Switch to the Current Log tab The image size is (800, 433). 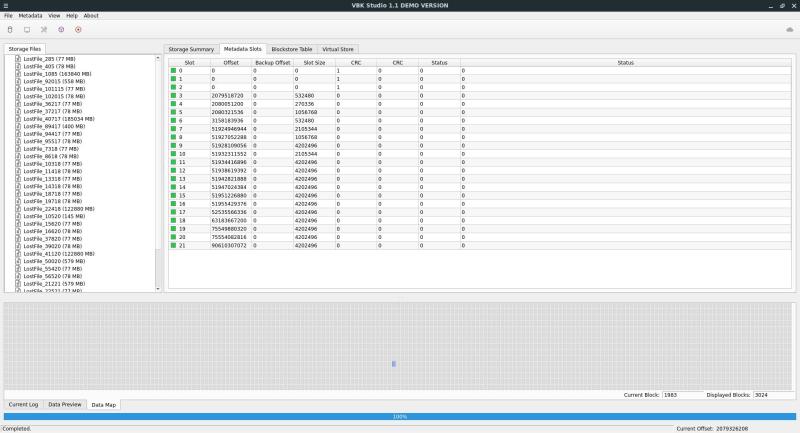click(x=23, y=404)
